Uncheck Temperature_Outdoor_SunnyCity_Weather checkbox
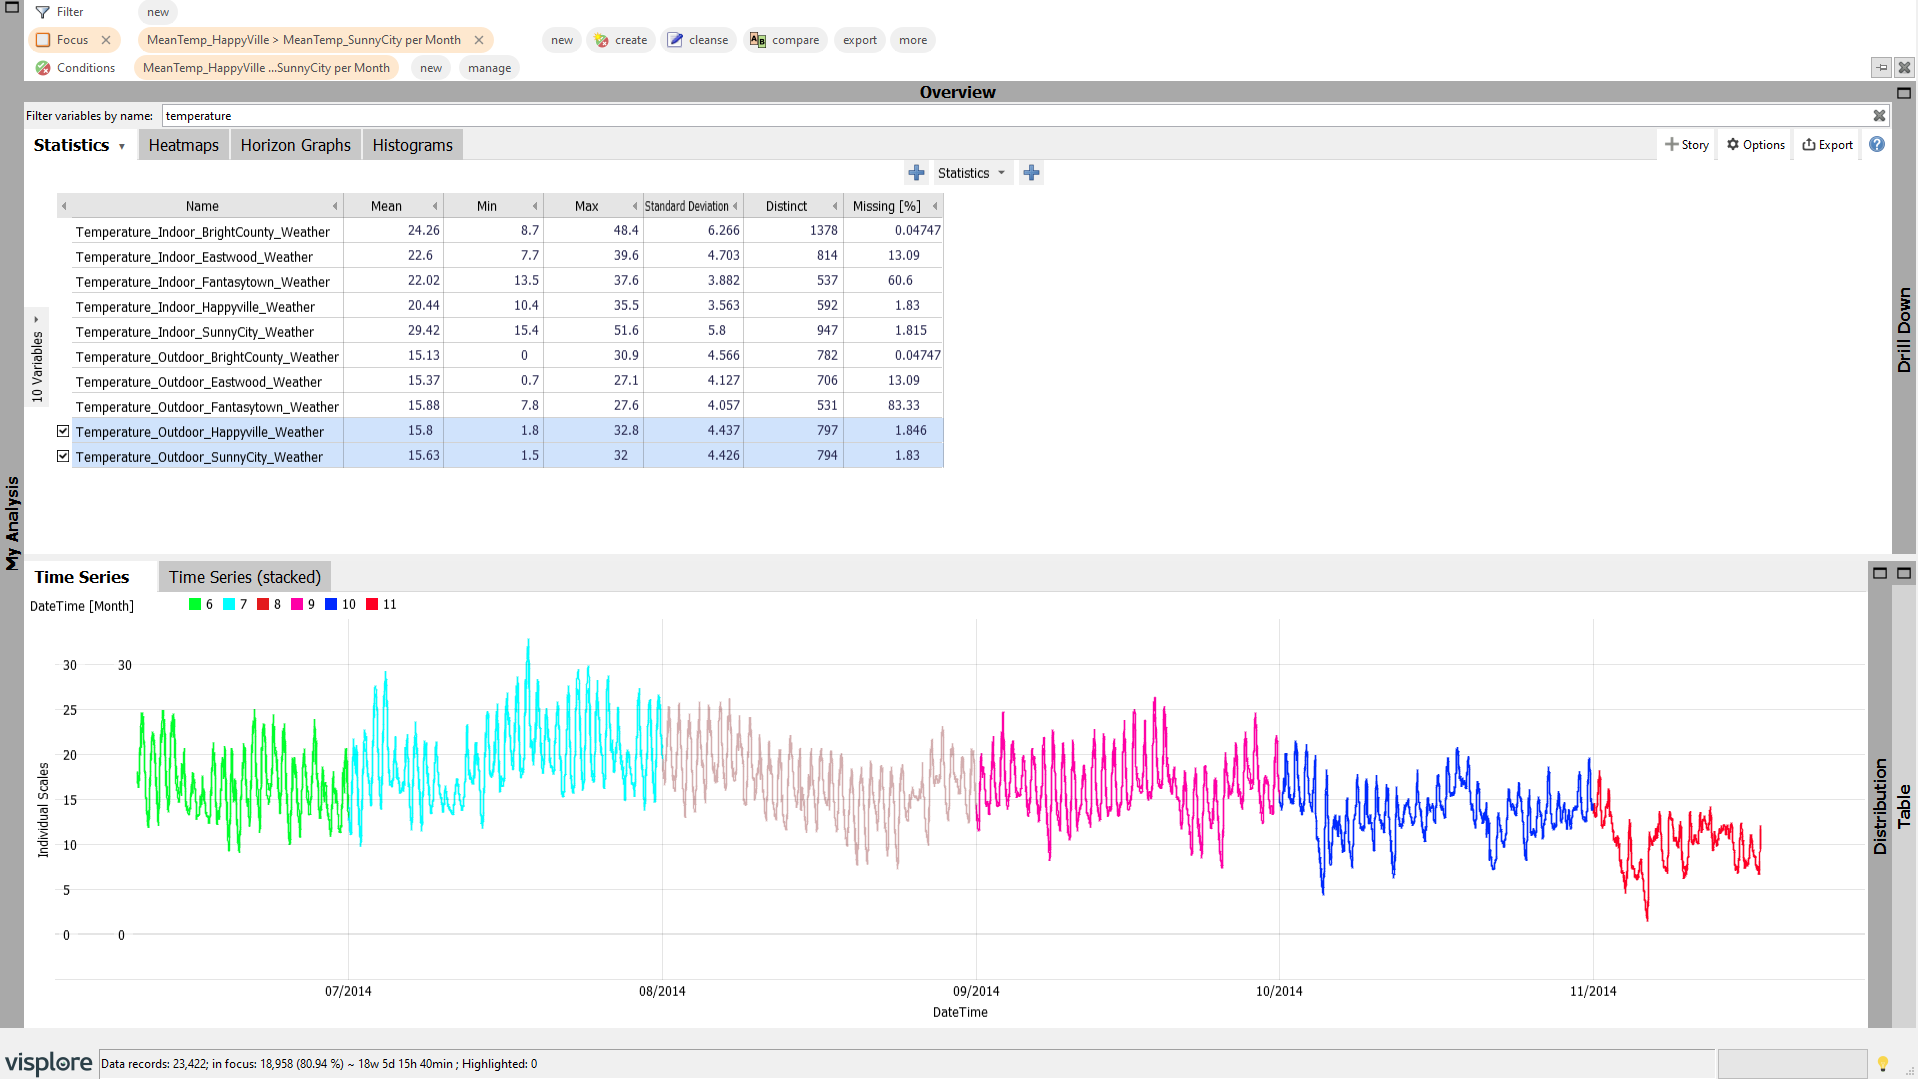Viewport: 1918px width, 1079px height. coord(63,456)
